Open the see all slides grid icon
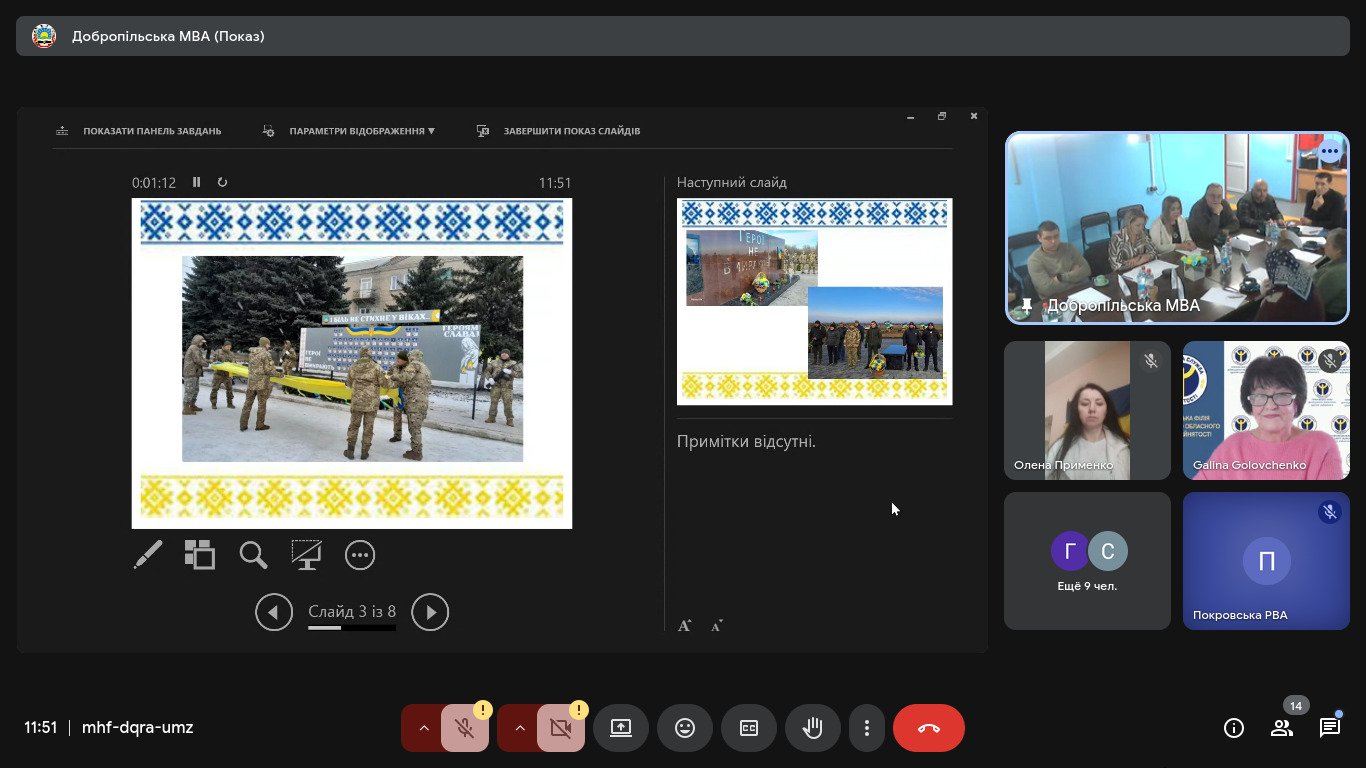 pyautogui.click(x=200, y=555)
